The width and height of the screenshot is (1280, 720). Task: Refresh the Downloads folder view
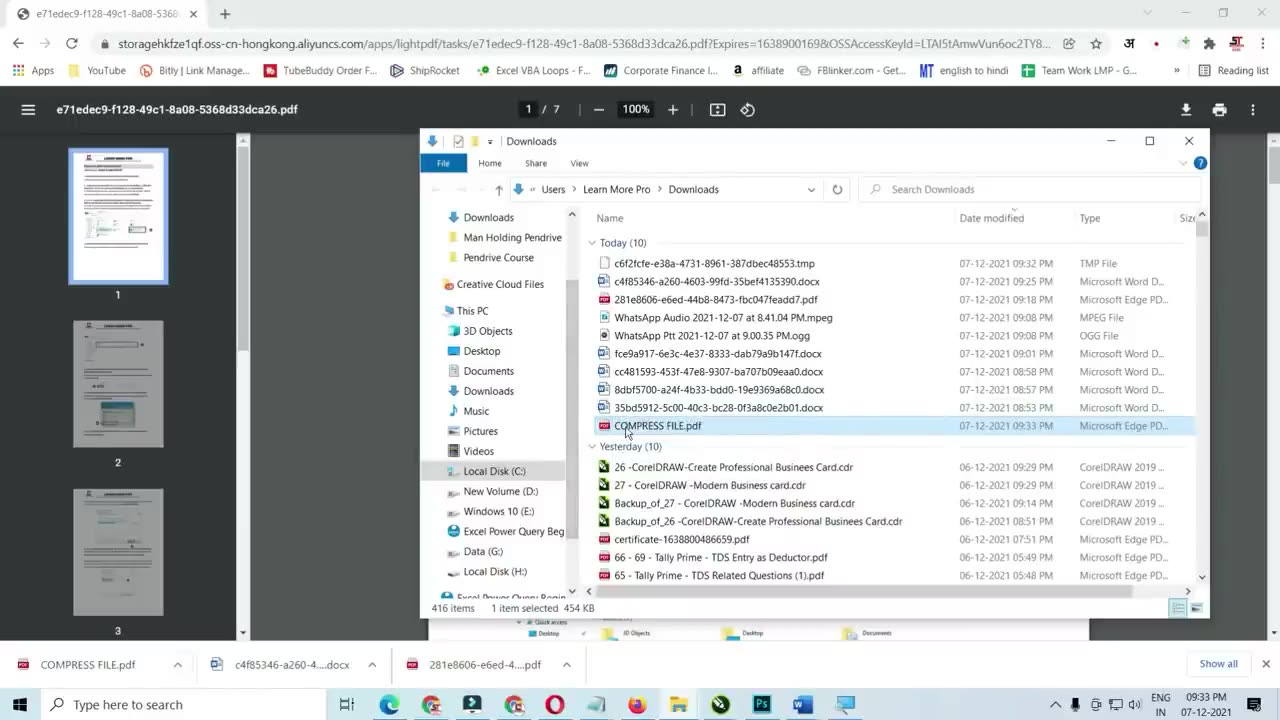pos(837,189)
